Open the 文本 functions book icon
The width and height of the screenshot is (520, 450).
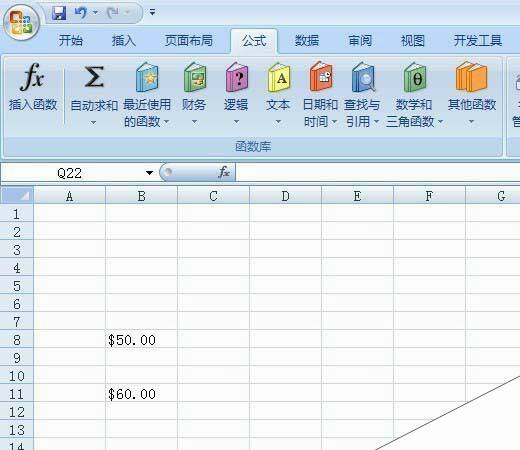(279, 77)
